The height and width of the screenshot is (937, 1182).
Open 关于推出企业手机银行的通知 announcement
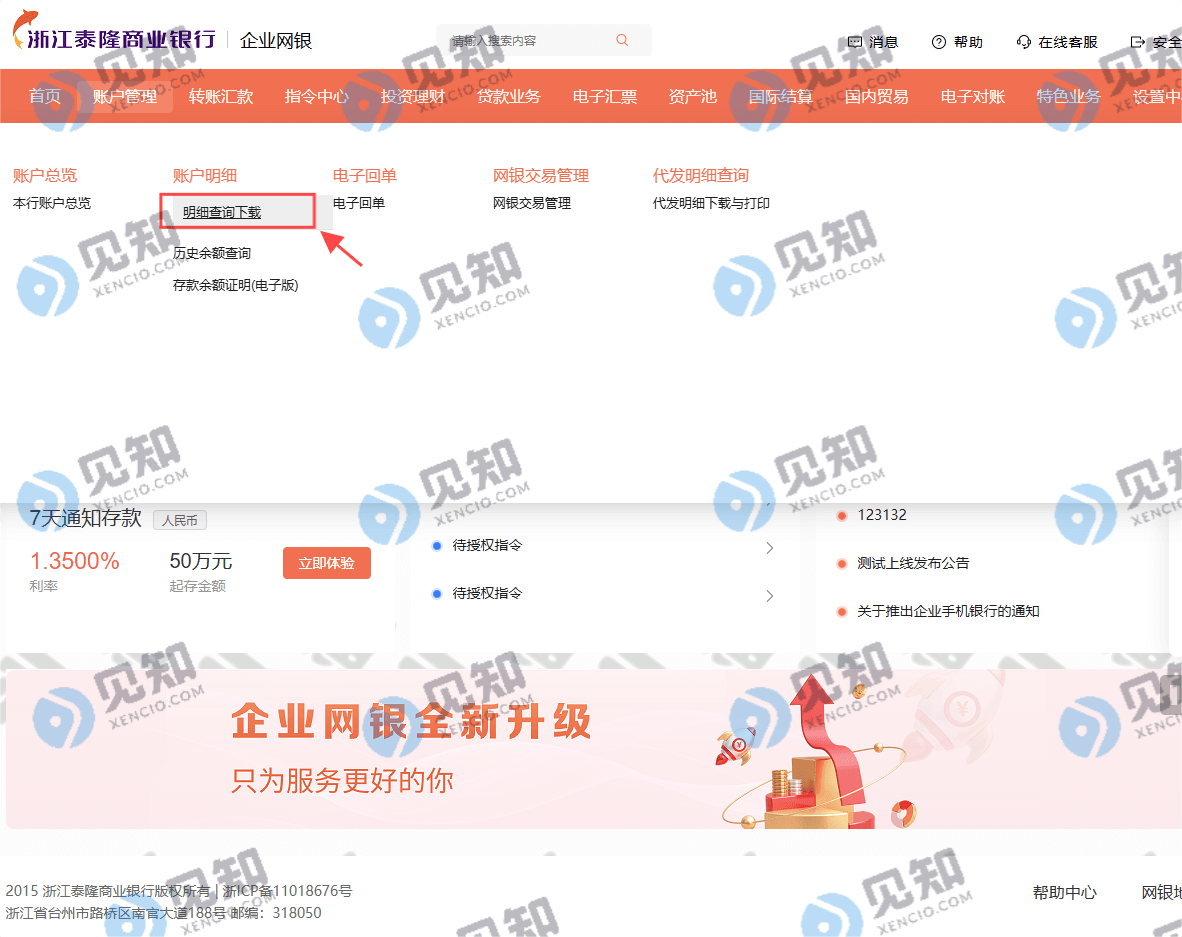tap(948, 611)
